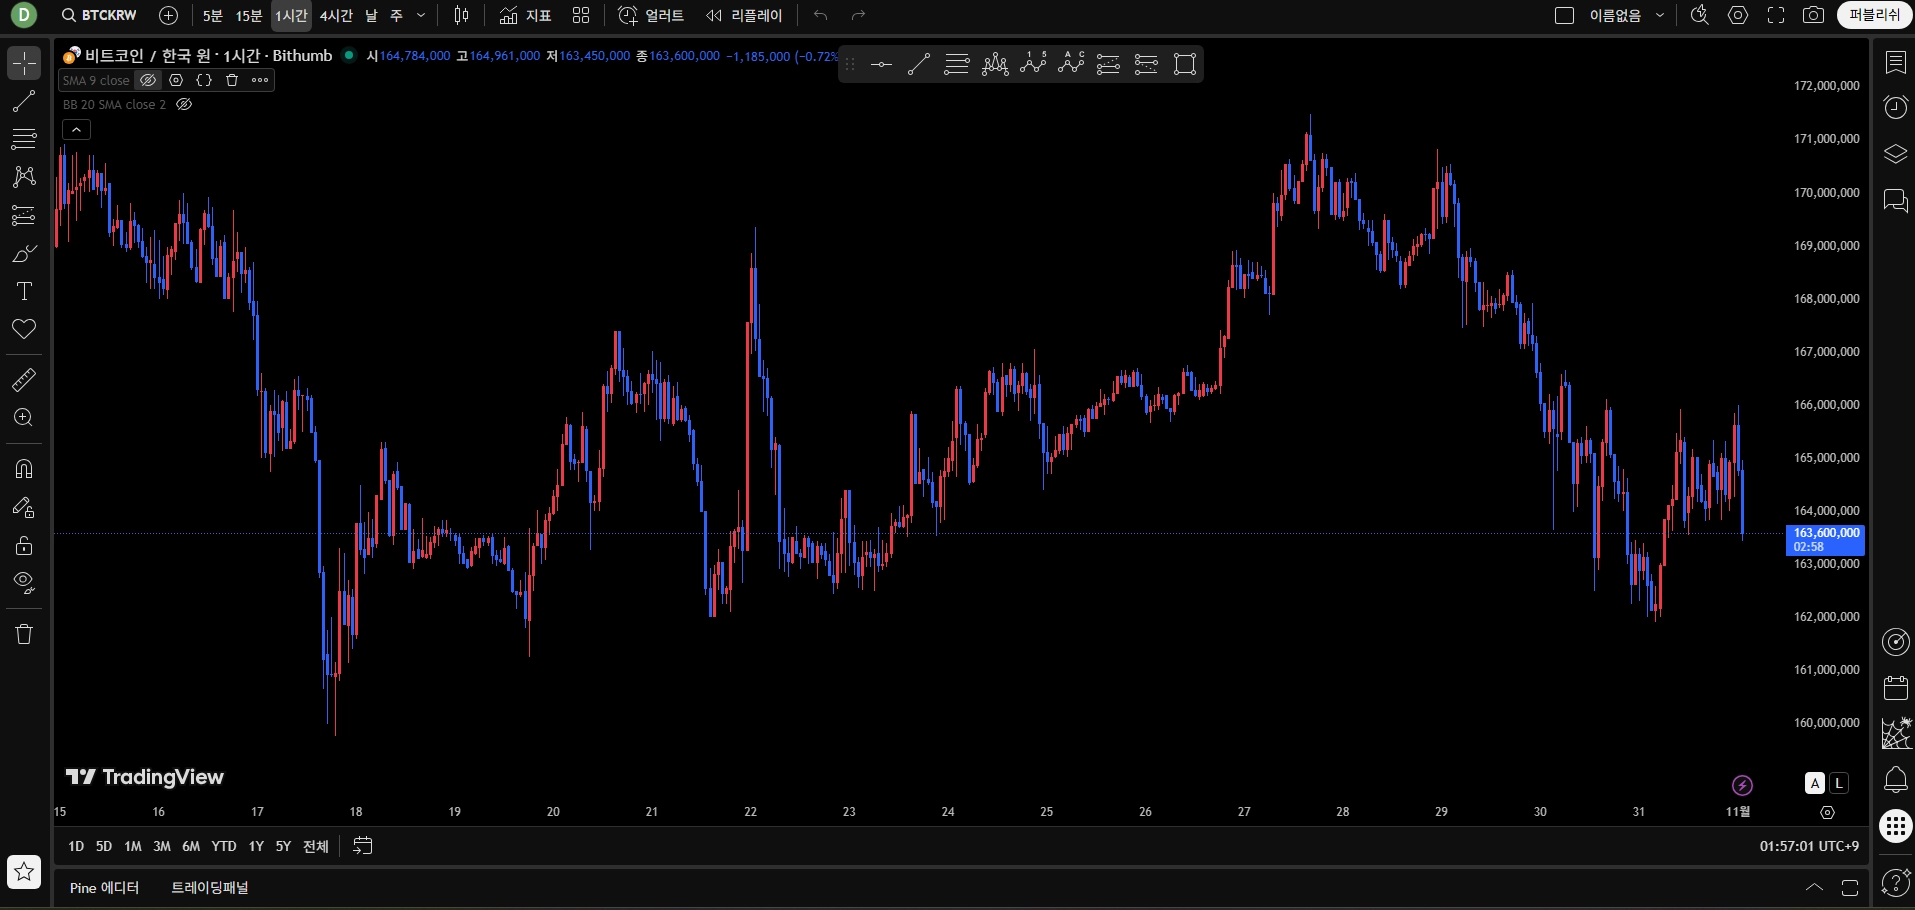The image size is (1915, 910).
Task: Open the object tree layers panel
Action: 1895,154
